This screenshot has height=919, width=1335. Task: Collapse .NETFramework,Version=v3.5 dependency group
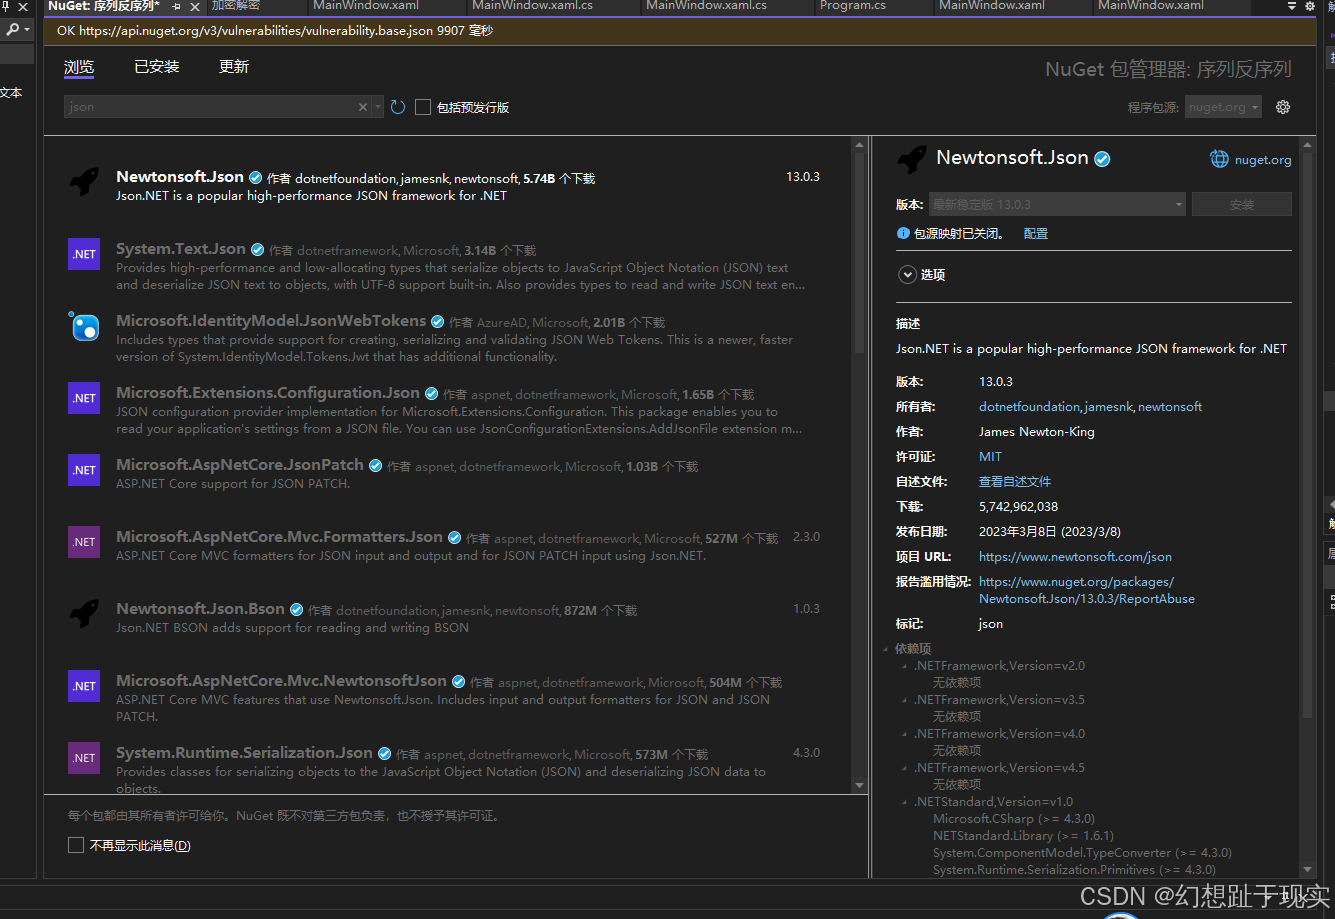pos(904,700)
